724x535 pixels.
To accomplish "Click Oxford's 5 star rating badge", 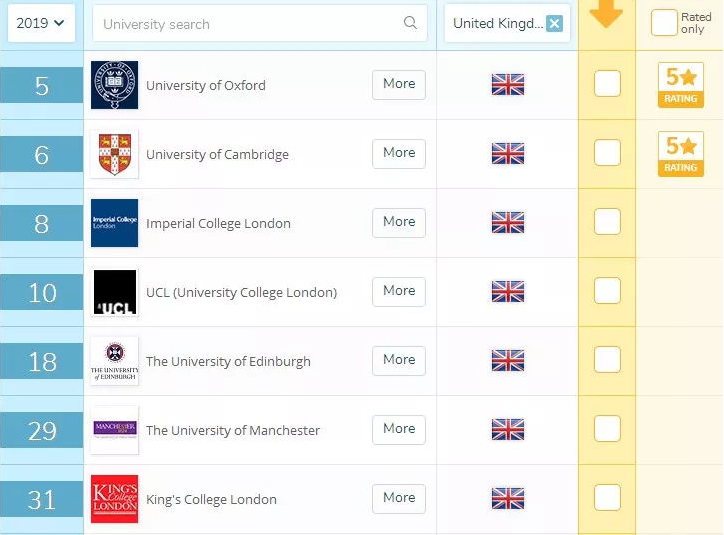I will pos(681,85).
